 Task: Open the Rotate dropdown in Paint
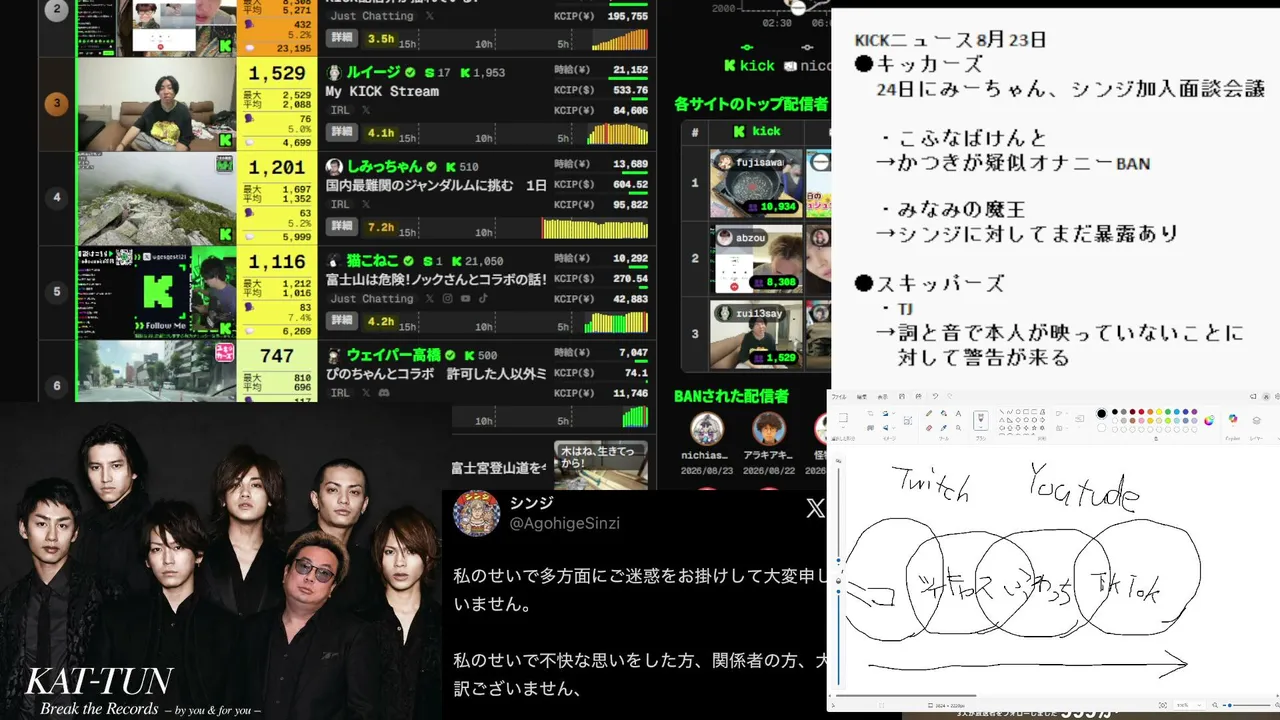[893, 413]
